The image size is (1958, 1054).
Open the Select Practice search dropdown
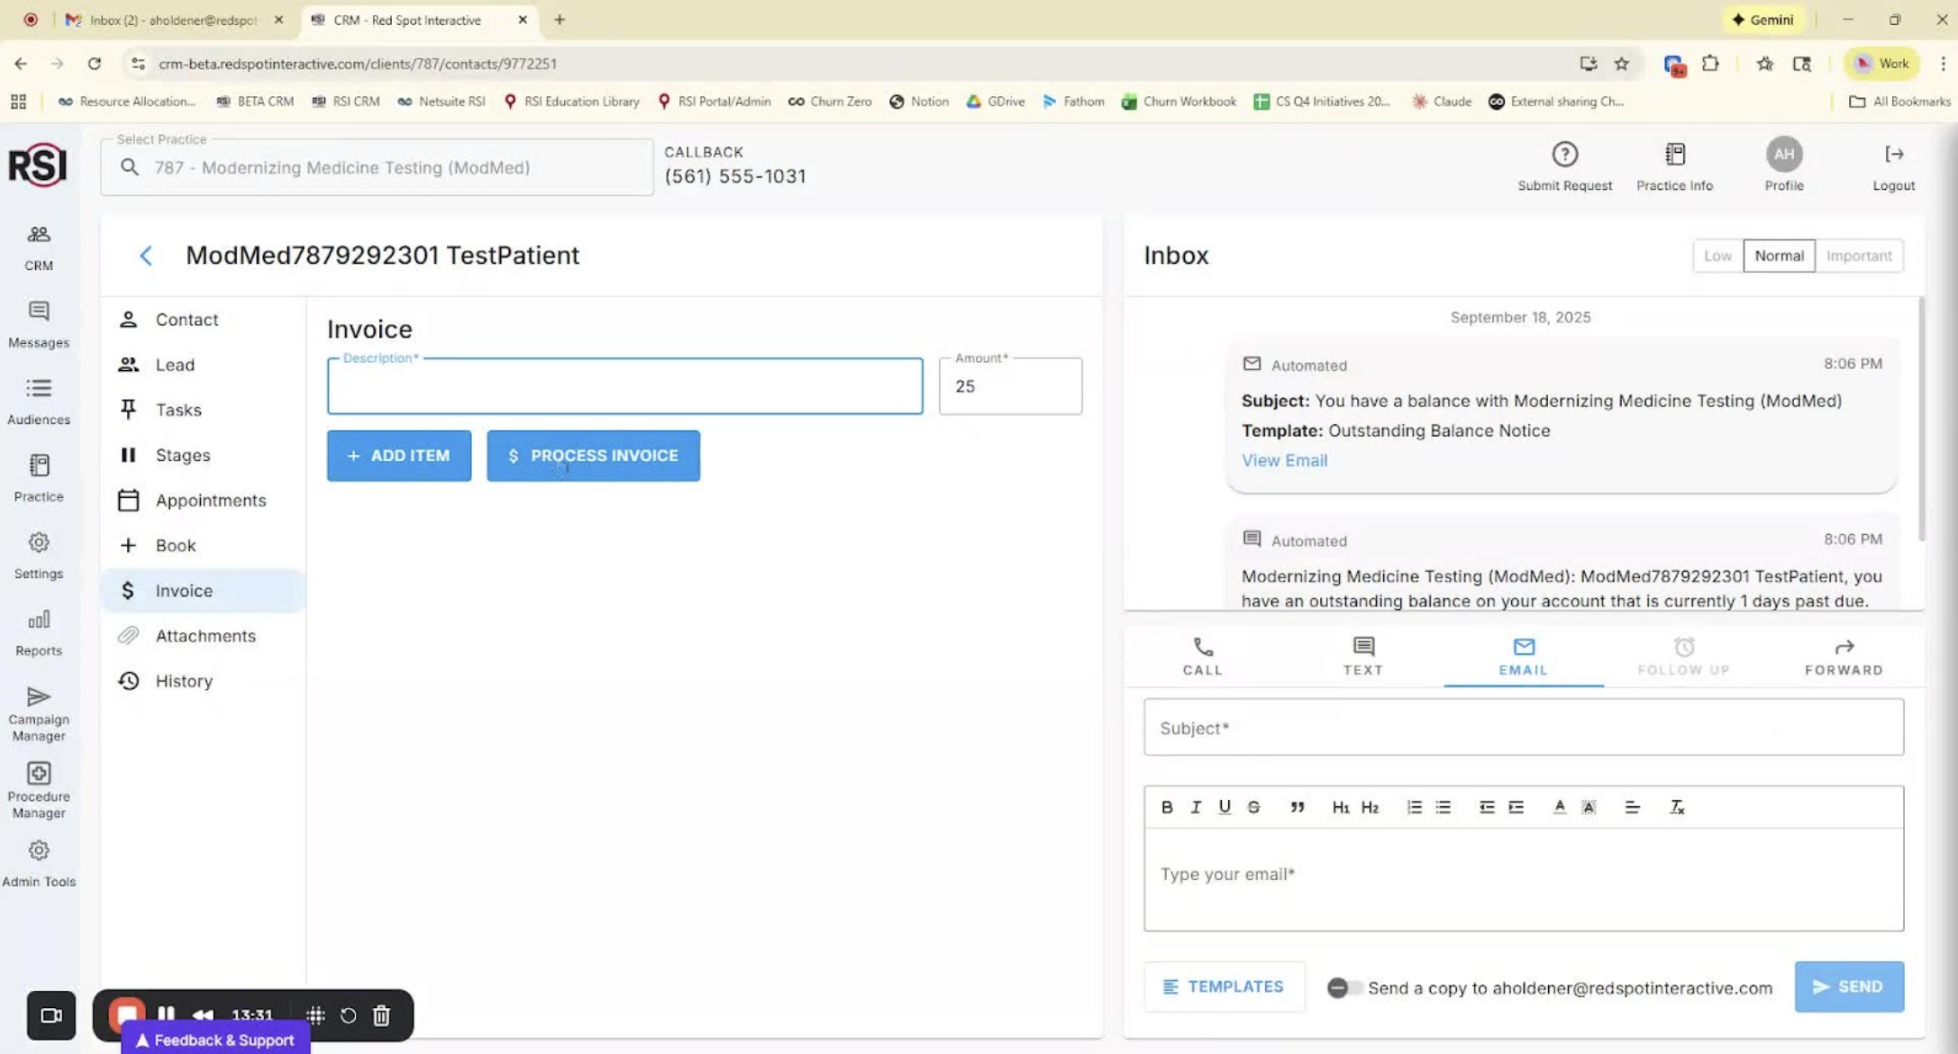[x=377, y=168]
